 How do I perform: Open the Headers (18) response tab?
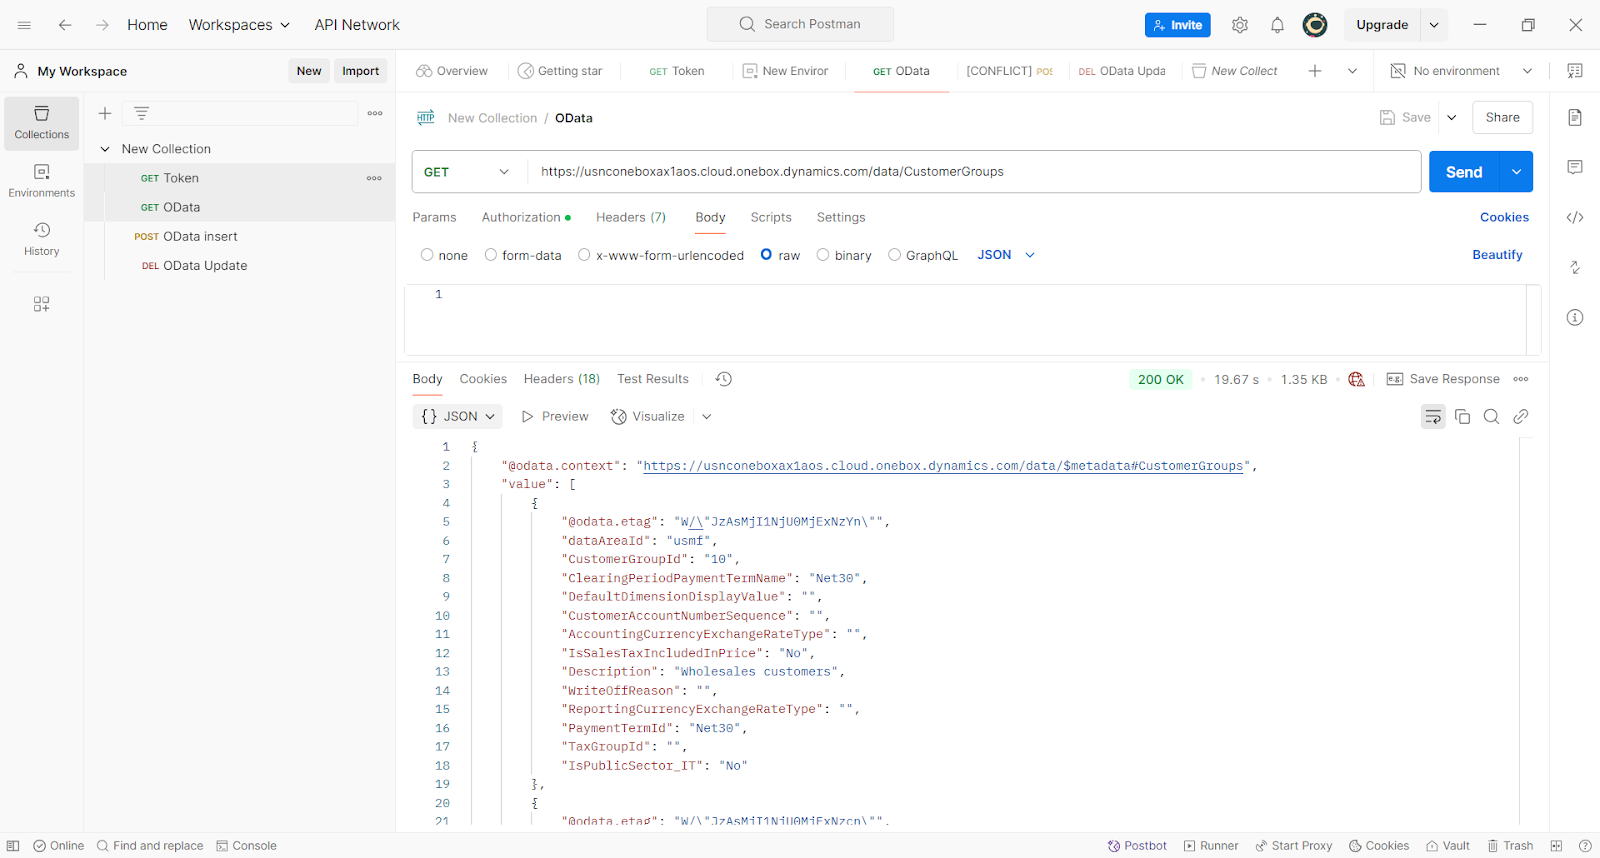[x=562, y=379]
